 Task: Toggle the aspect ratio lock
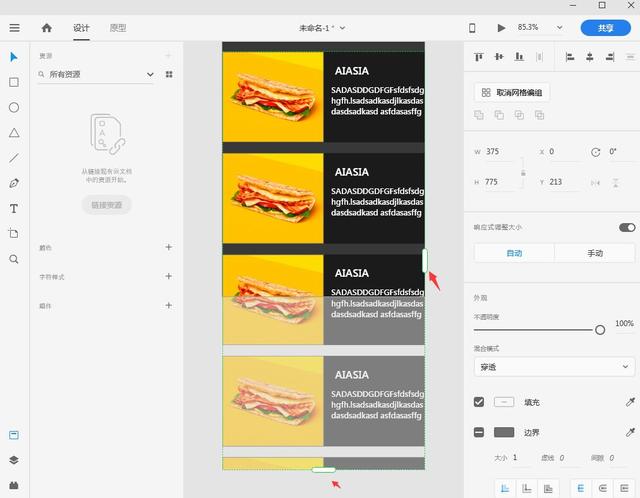pyautogui.click(x=523, y=173)
